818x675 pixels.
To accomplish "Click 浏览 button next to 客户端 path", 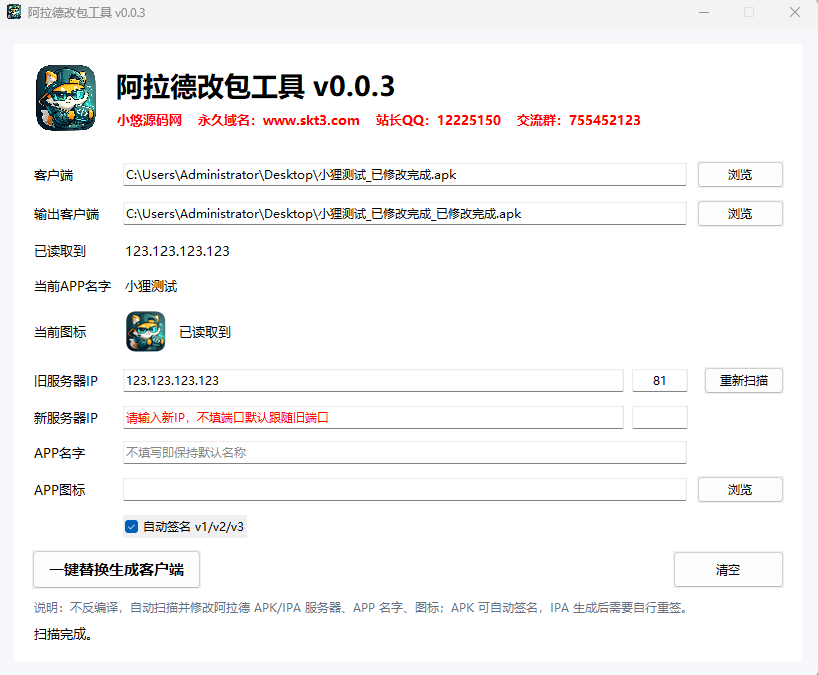I will pyautogui.click(x=740, y=175).
